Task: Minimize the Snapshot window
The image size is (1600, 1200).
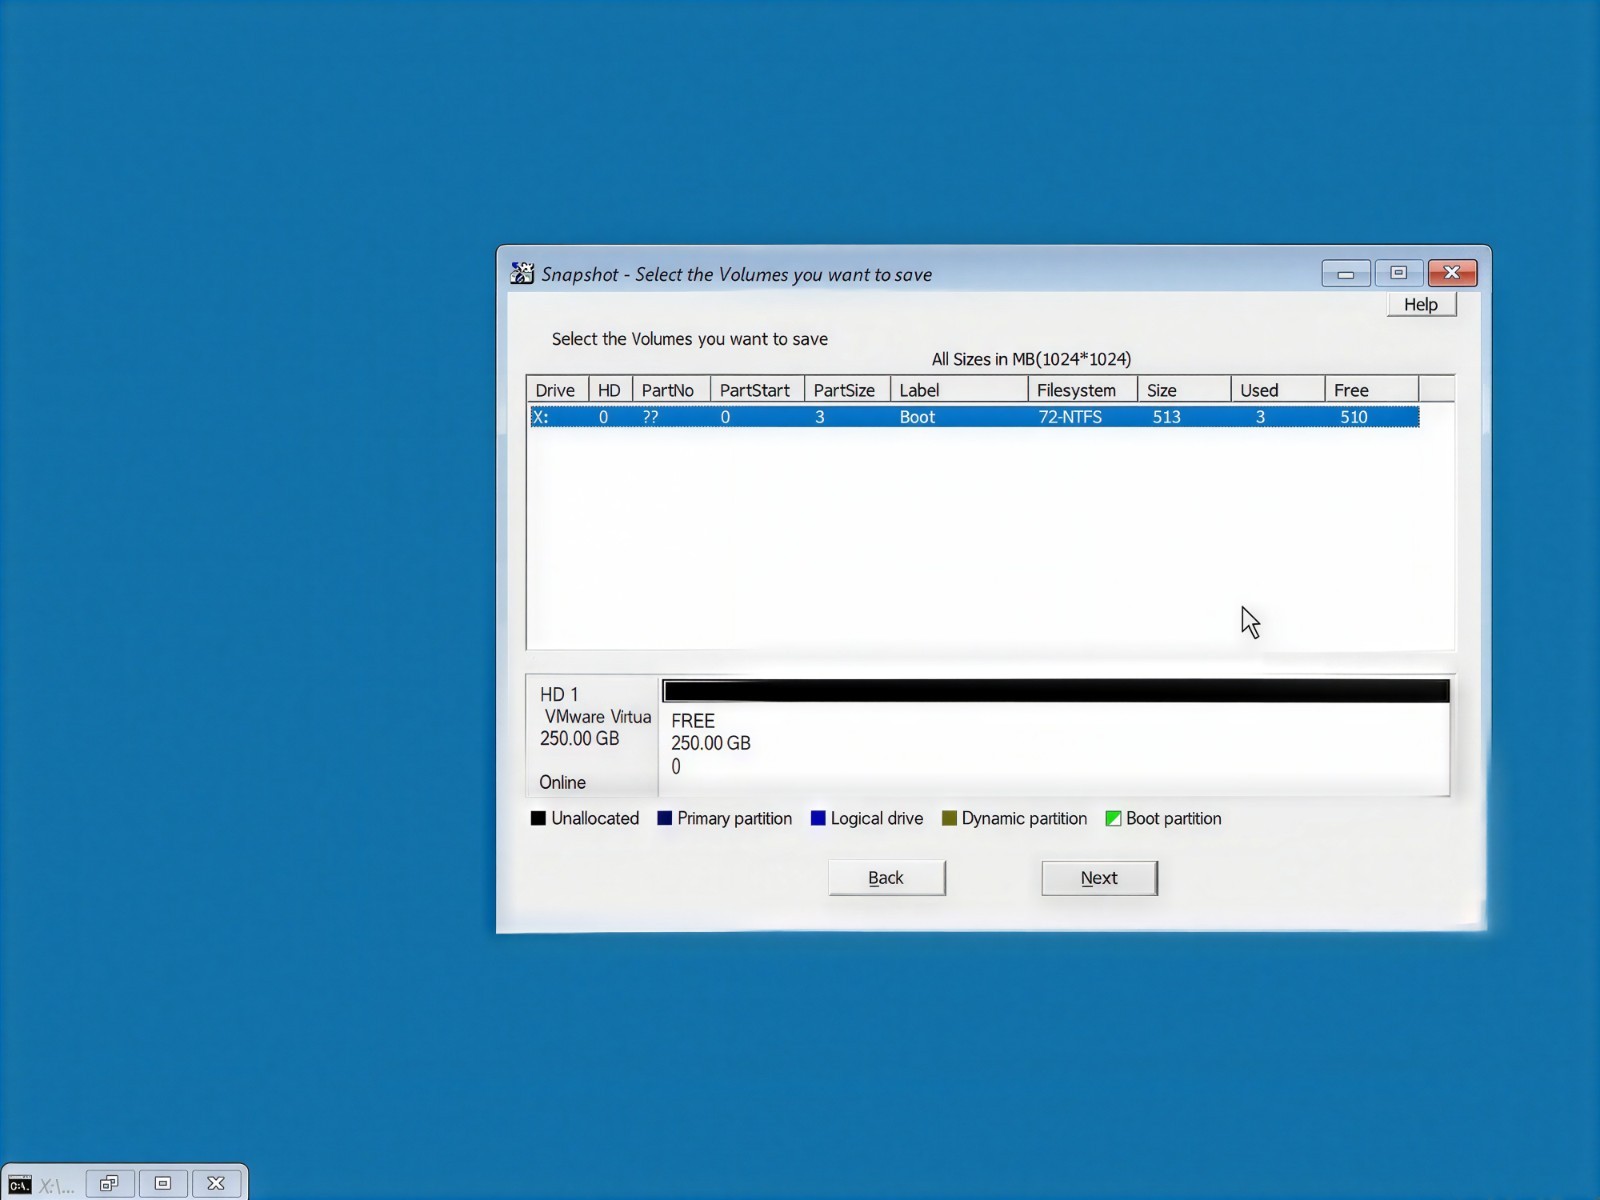Action: point(1346,273)
